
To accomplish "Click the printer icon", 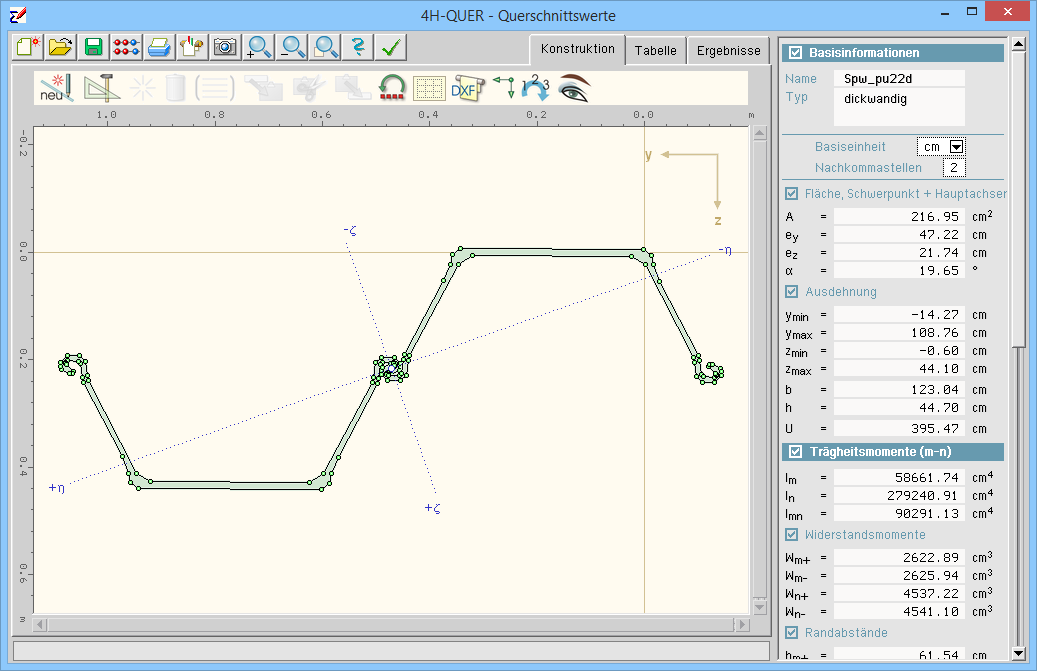I will [x=159, y=47].
